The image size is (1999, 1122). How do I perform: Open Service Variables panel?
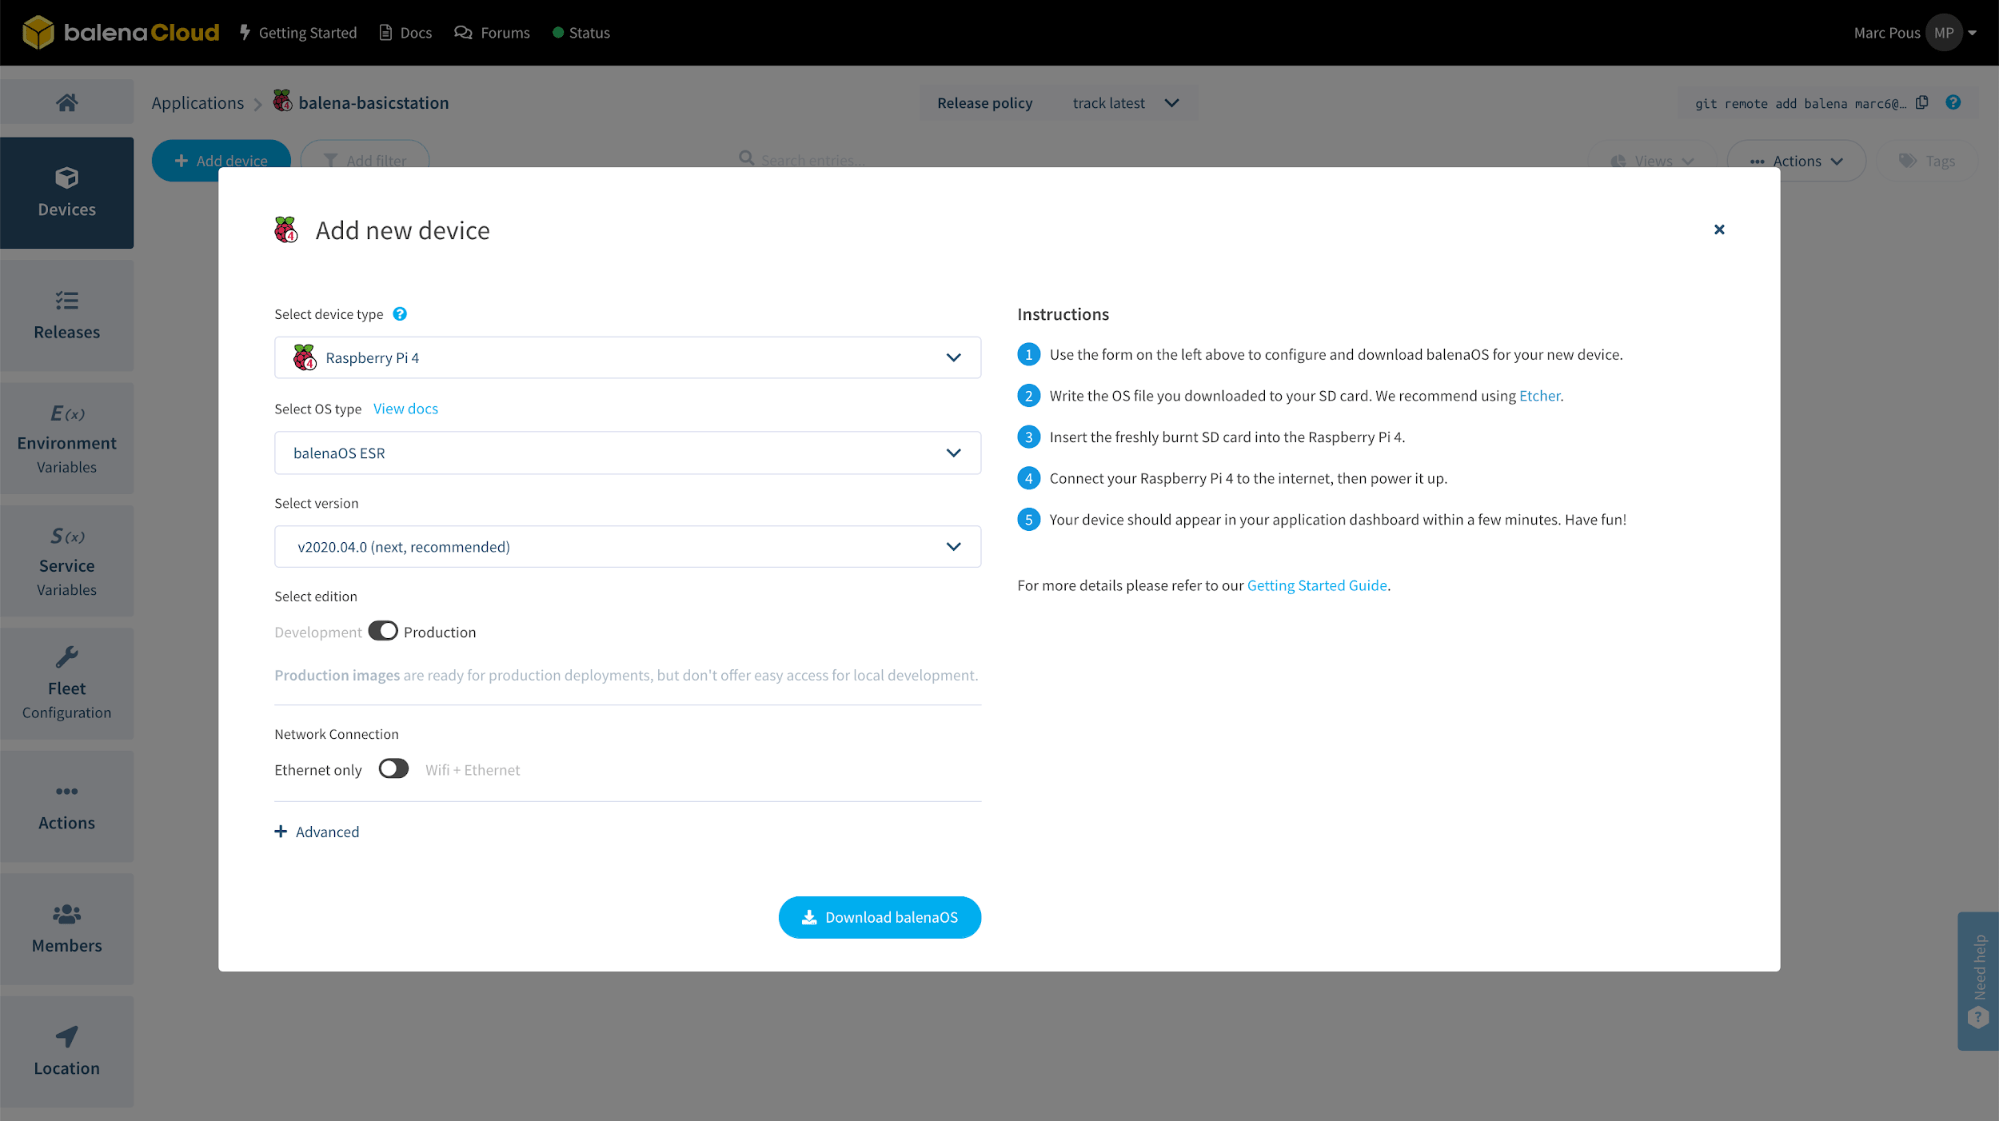click(x=66, y=562)
